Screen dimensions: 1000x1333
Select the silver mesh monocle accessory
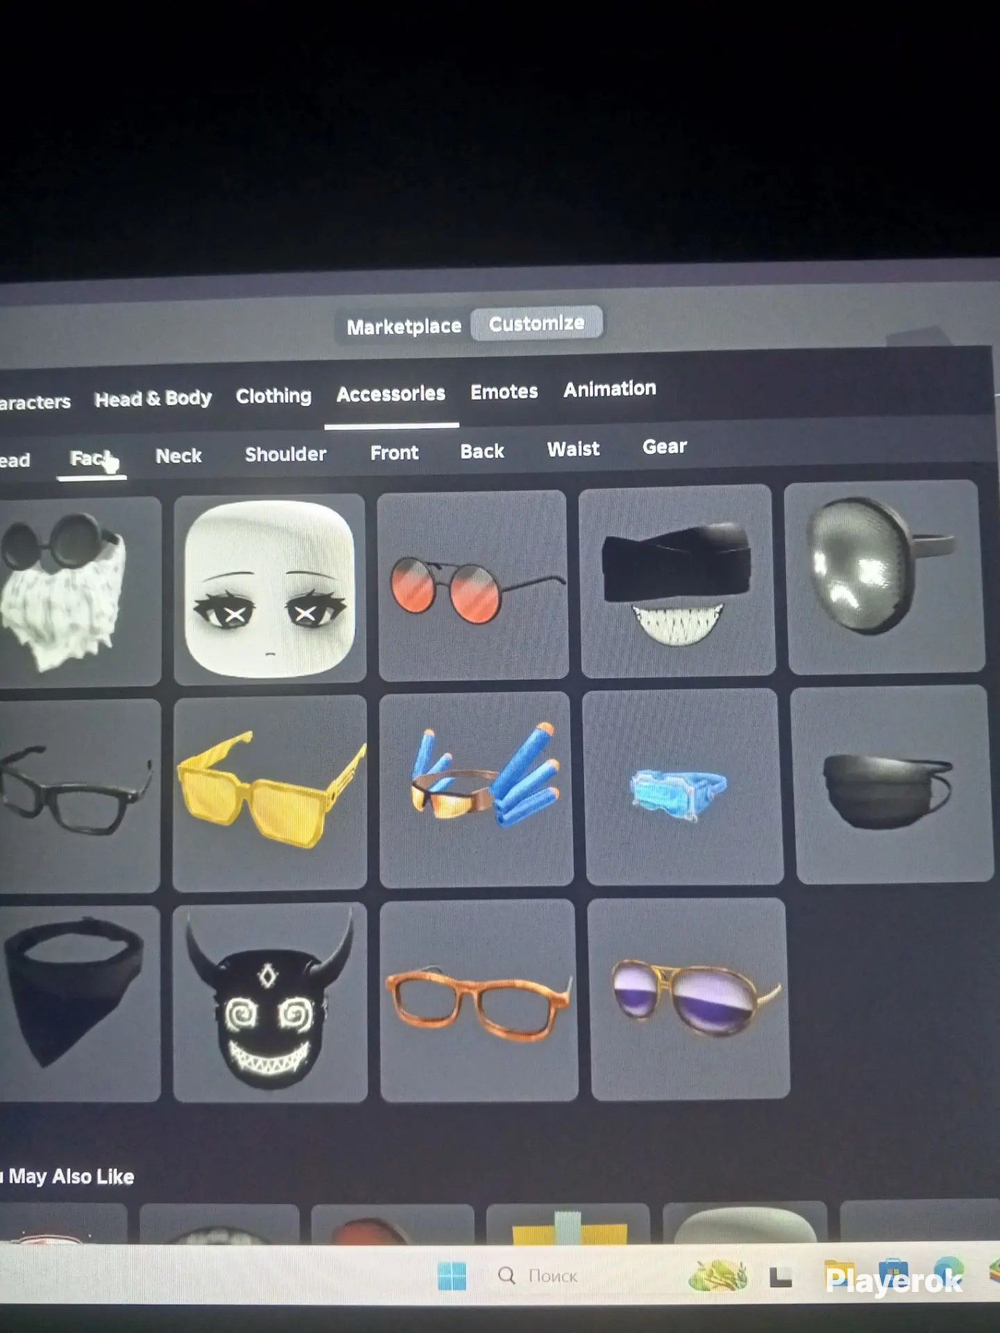coord(883,577)
